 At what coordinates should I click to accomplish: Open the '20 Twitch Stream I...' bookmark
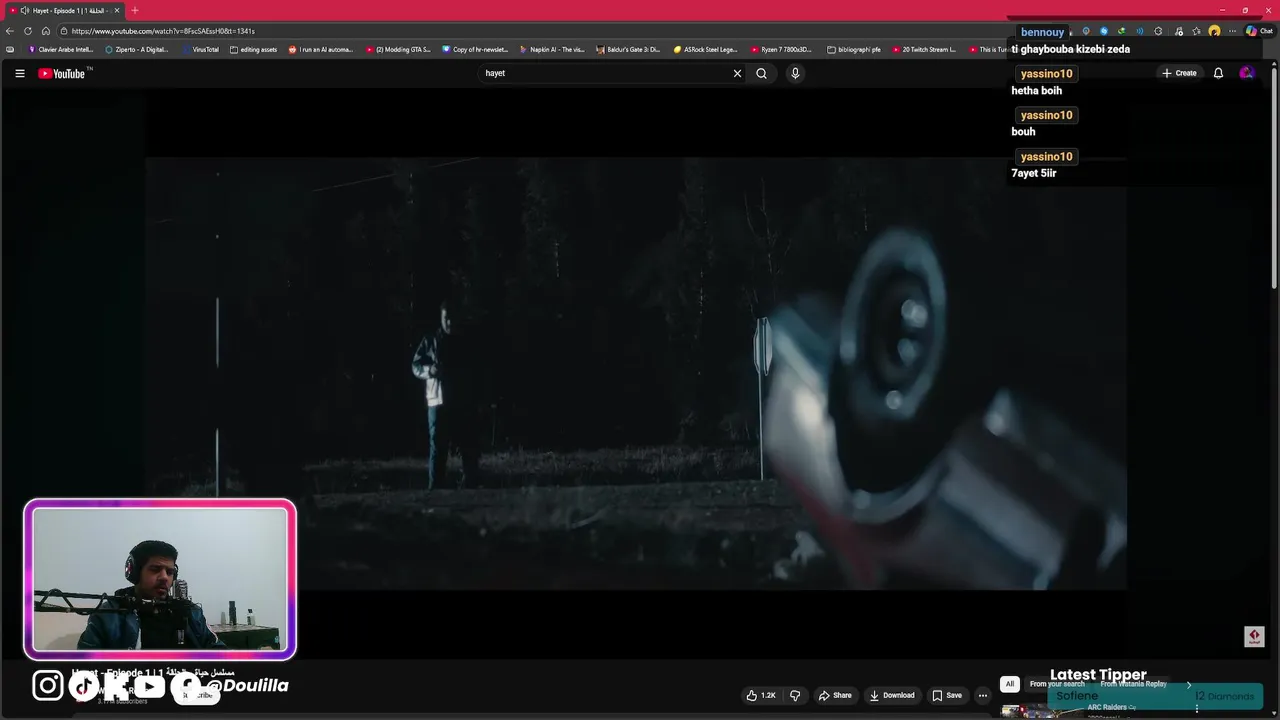(924, 49)
